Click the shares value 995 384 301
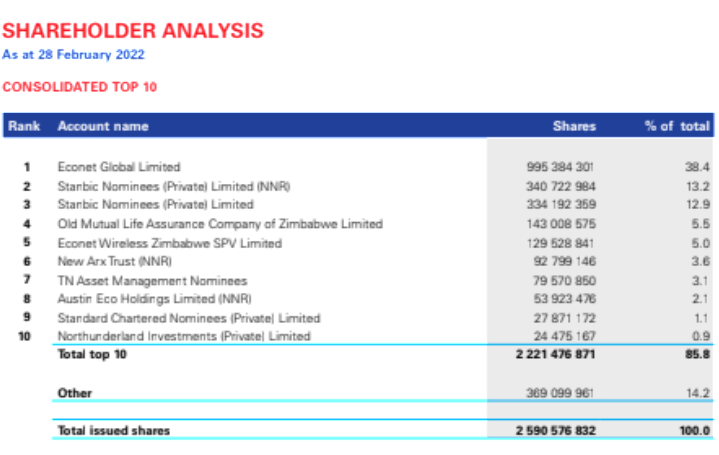The image size is (719, 455). pos(561,166)
